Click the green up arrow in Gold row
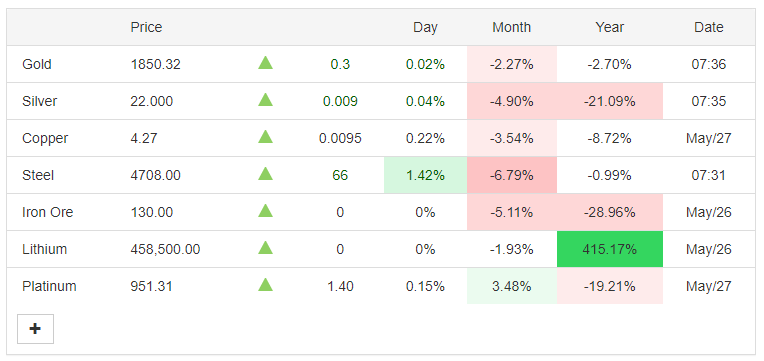764x361 pixels. [x=265, y=63]
